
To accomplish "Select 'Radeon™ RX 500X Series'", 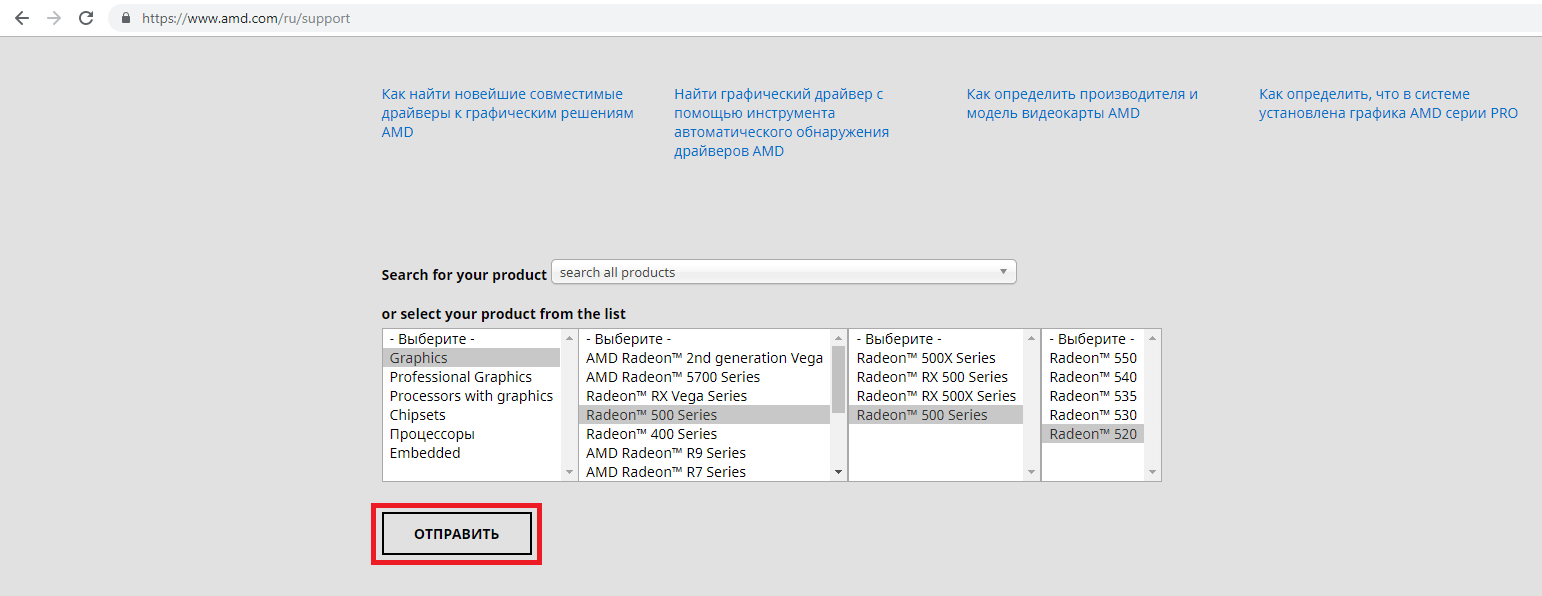I will (936, 396).
